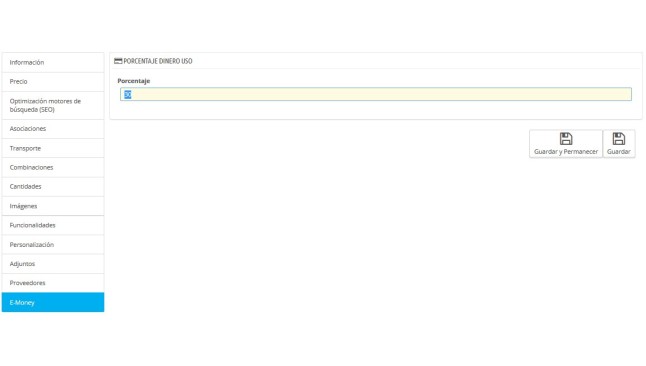Viewport: 646px width, 366px height.
Task: Select the active E-Money tab
Action: coord(53,302)
